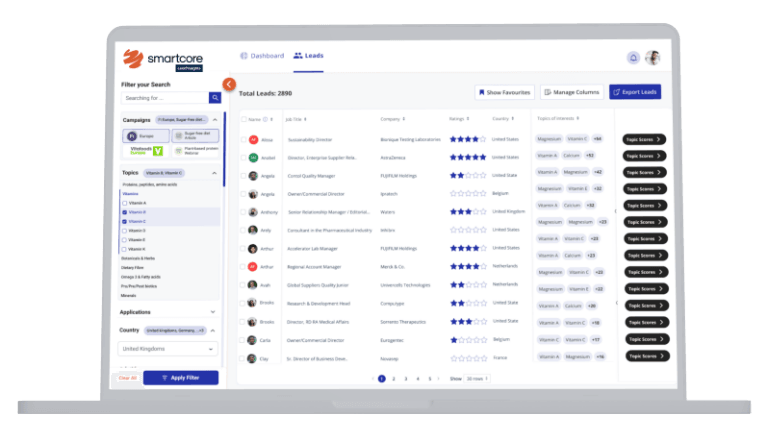The image size is (768, 441).
Task: Click the blue search magnifier icon
Action: pos(214,98)
